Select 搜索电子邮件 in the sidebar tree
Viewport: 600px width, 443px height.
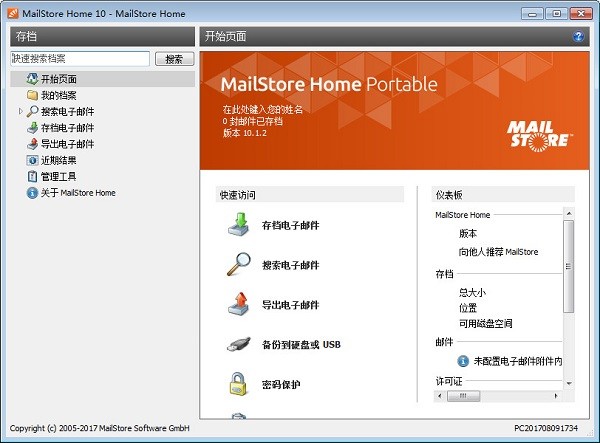point(67,111)
